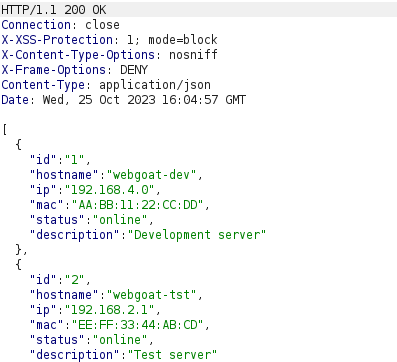Viewport: 397px width, 362px height.
Task: Select the hostname webgoat-tst value
Action: 151,295
